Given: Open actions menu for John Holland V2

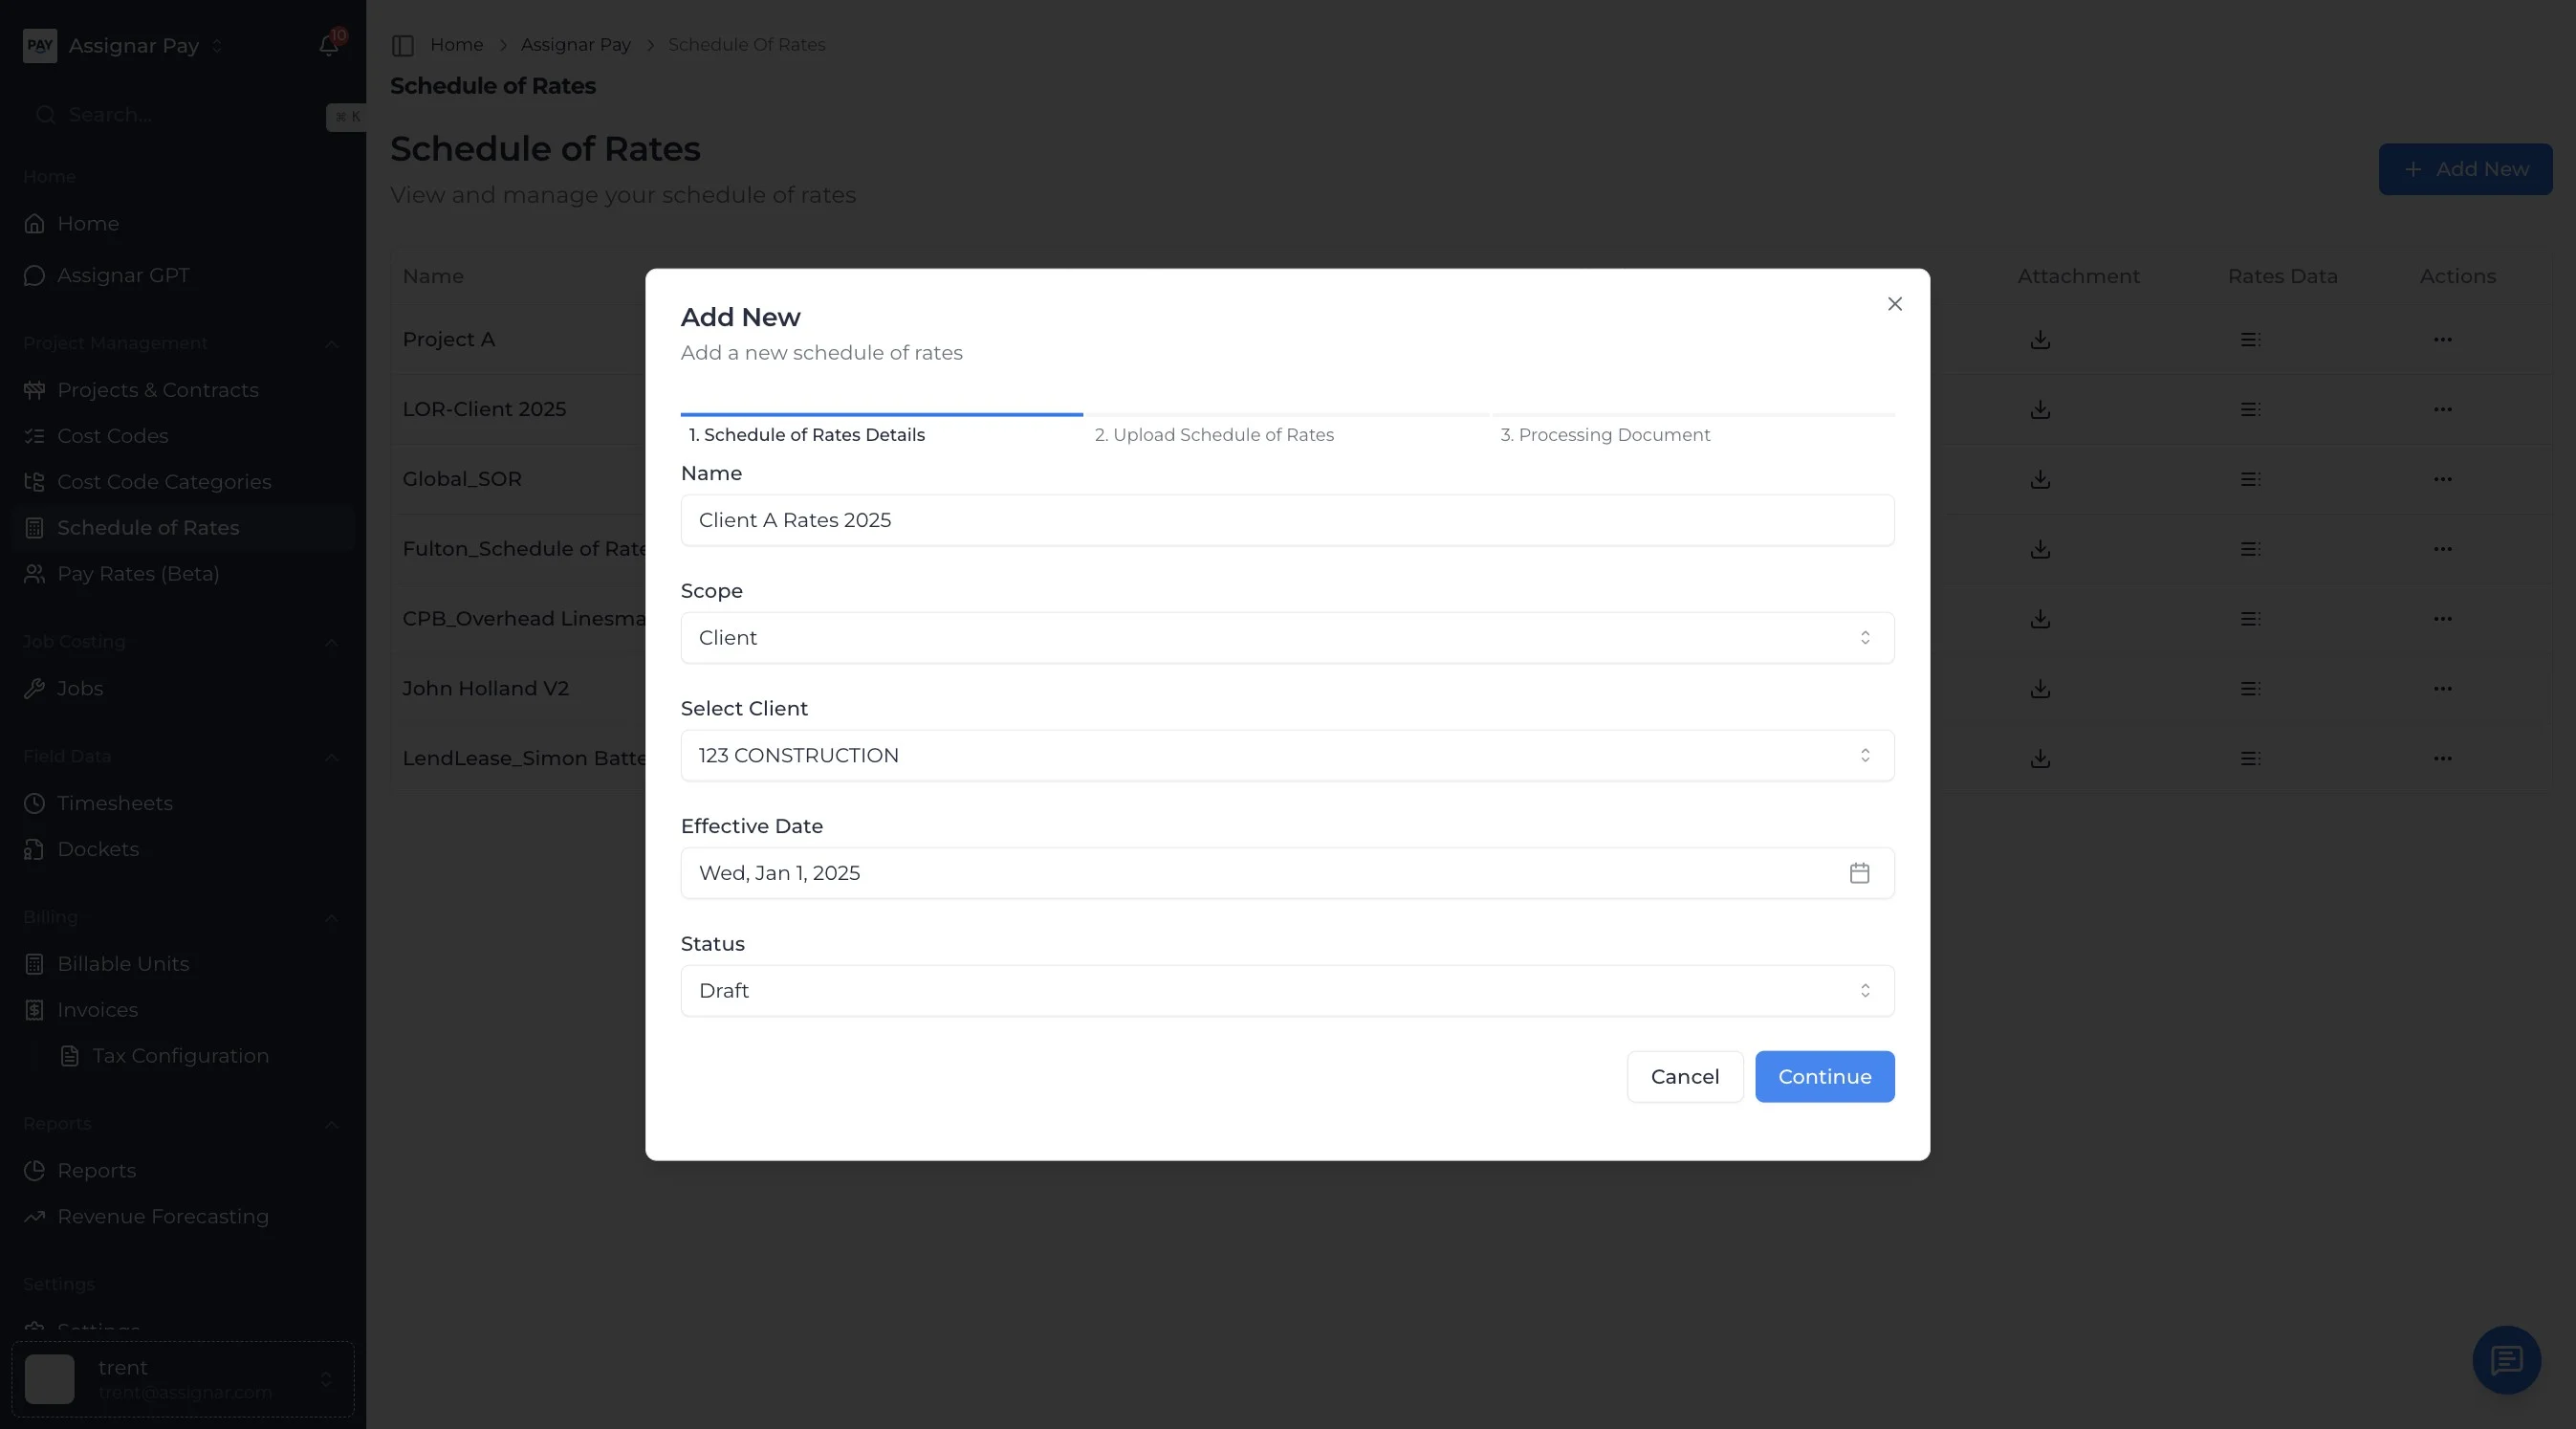Looking at the screenshot, I should click(x=2442, y=688).
